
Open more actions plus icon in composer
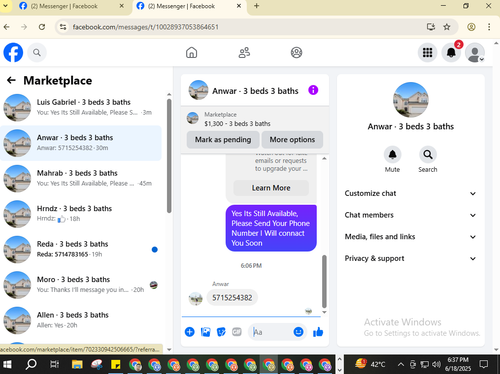tap(190, 332)
